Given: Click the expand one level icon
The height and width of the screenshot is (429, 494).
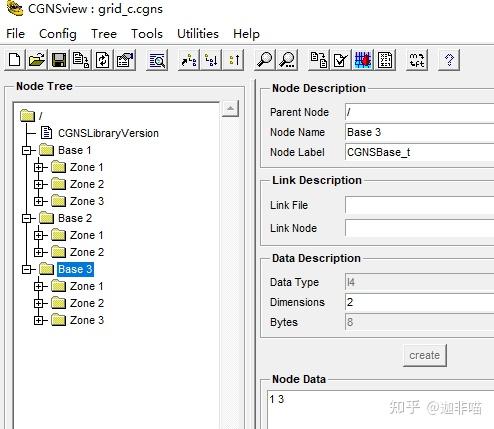Looking at the screenshot, I should [211, 60].
